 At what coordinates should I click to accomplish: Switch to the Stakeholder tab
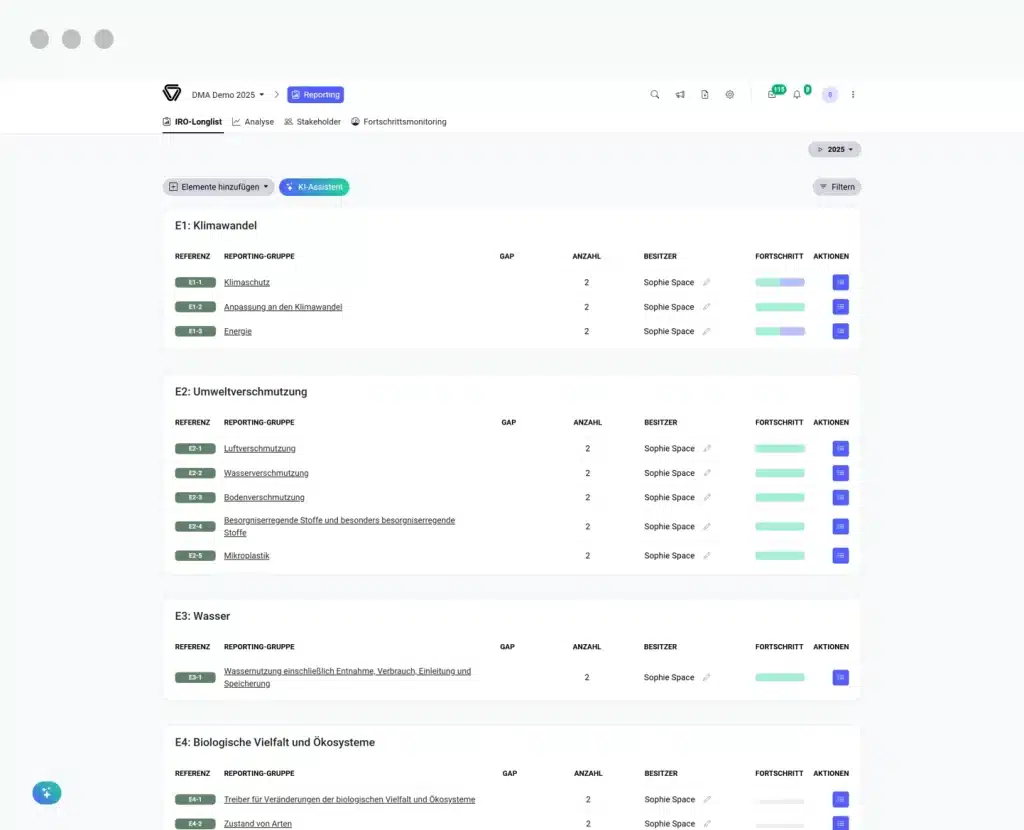[x=312, y=122]
